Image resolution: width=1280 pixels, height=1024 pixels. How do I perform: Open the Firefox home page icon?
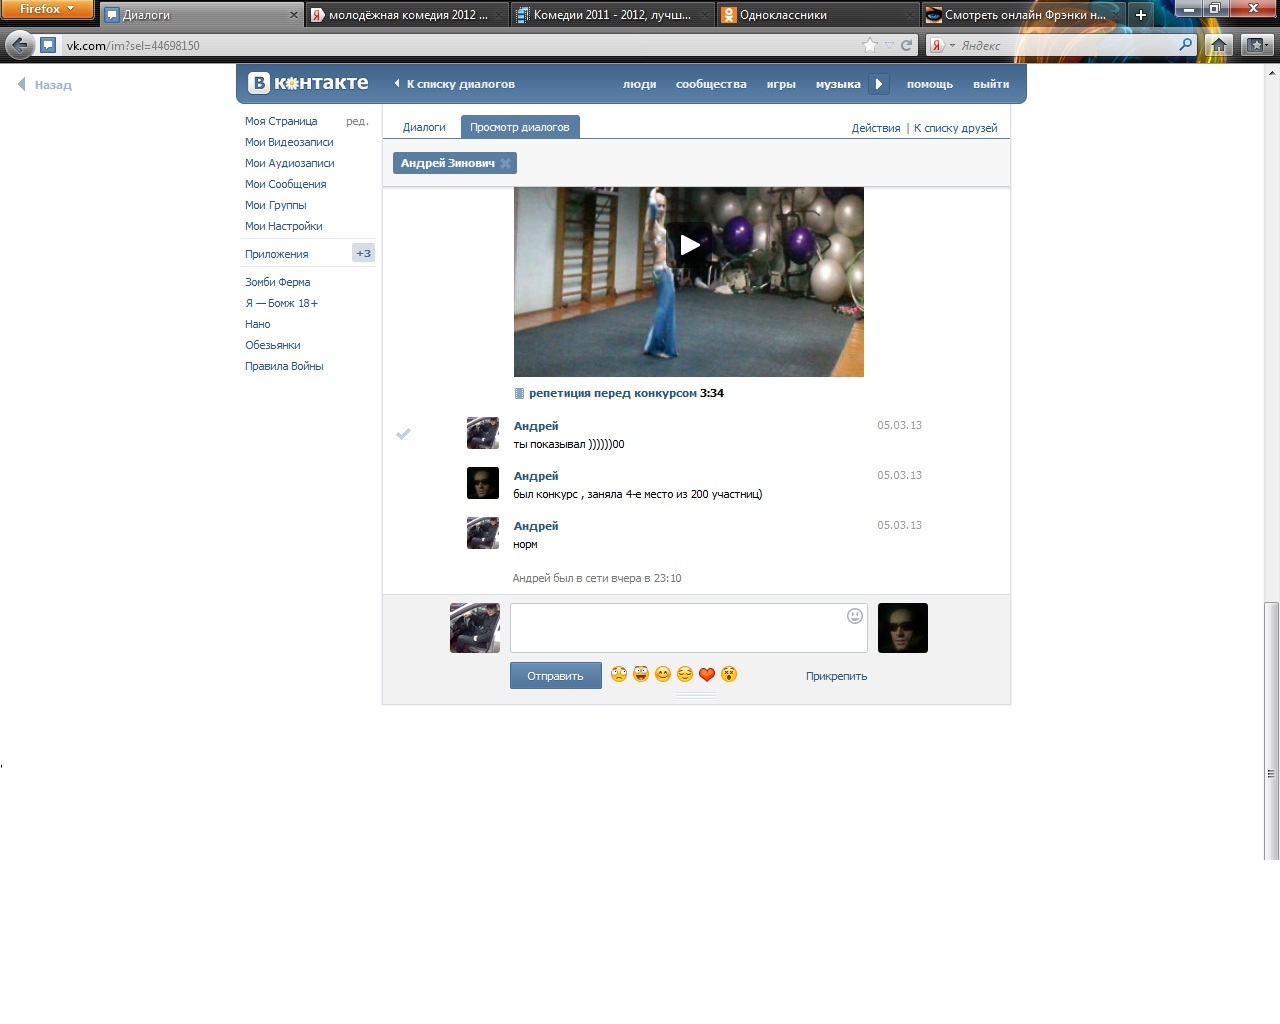click(1218, 45)
